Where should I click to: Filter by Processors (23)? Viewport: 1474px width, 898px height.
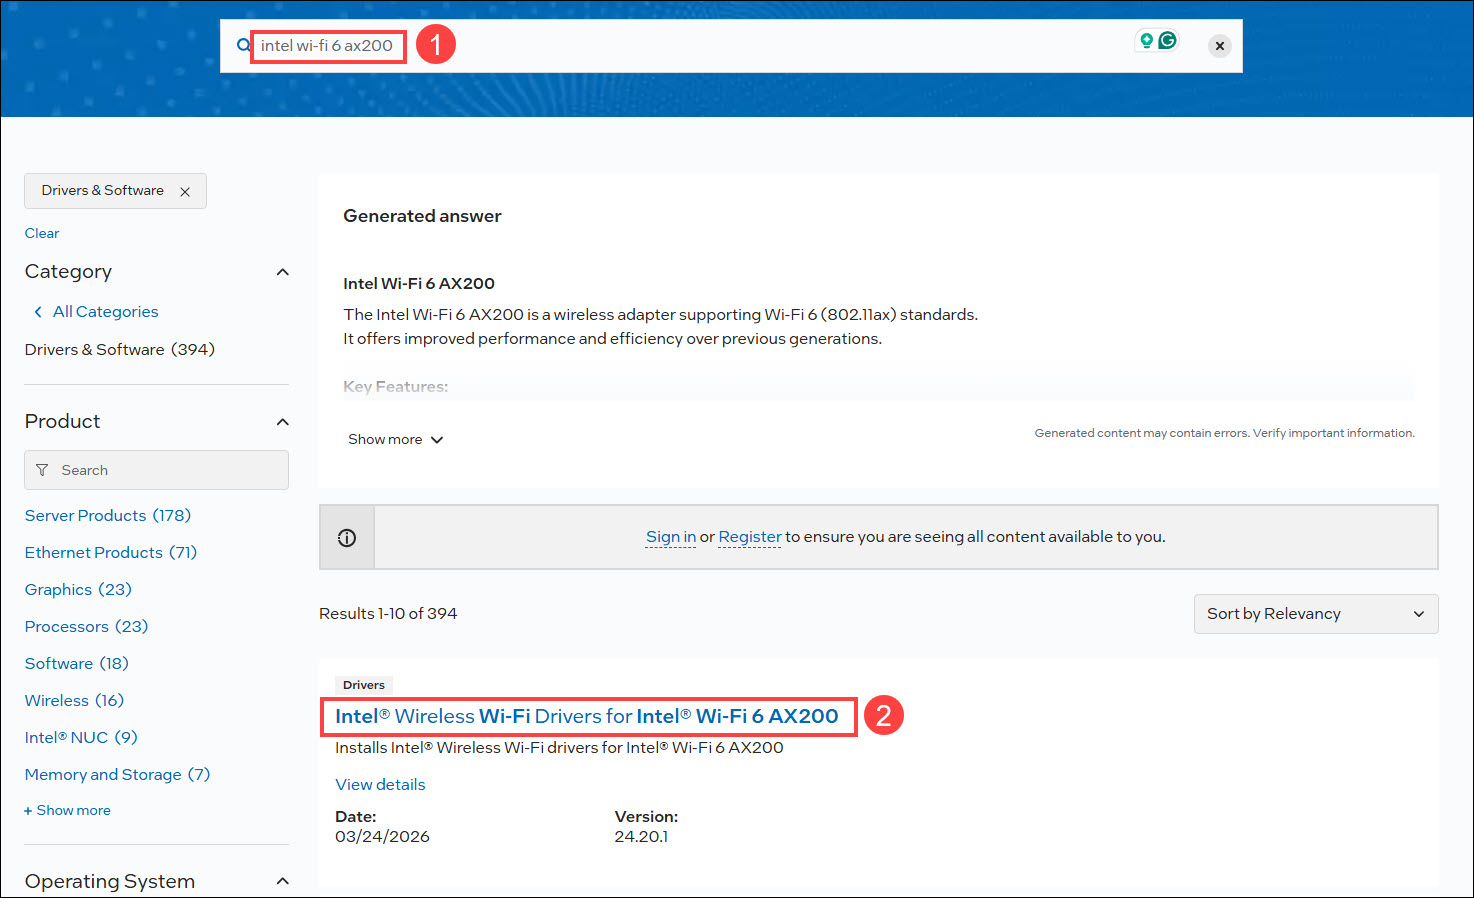[x=86, y=627]
